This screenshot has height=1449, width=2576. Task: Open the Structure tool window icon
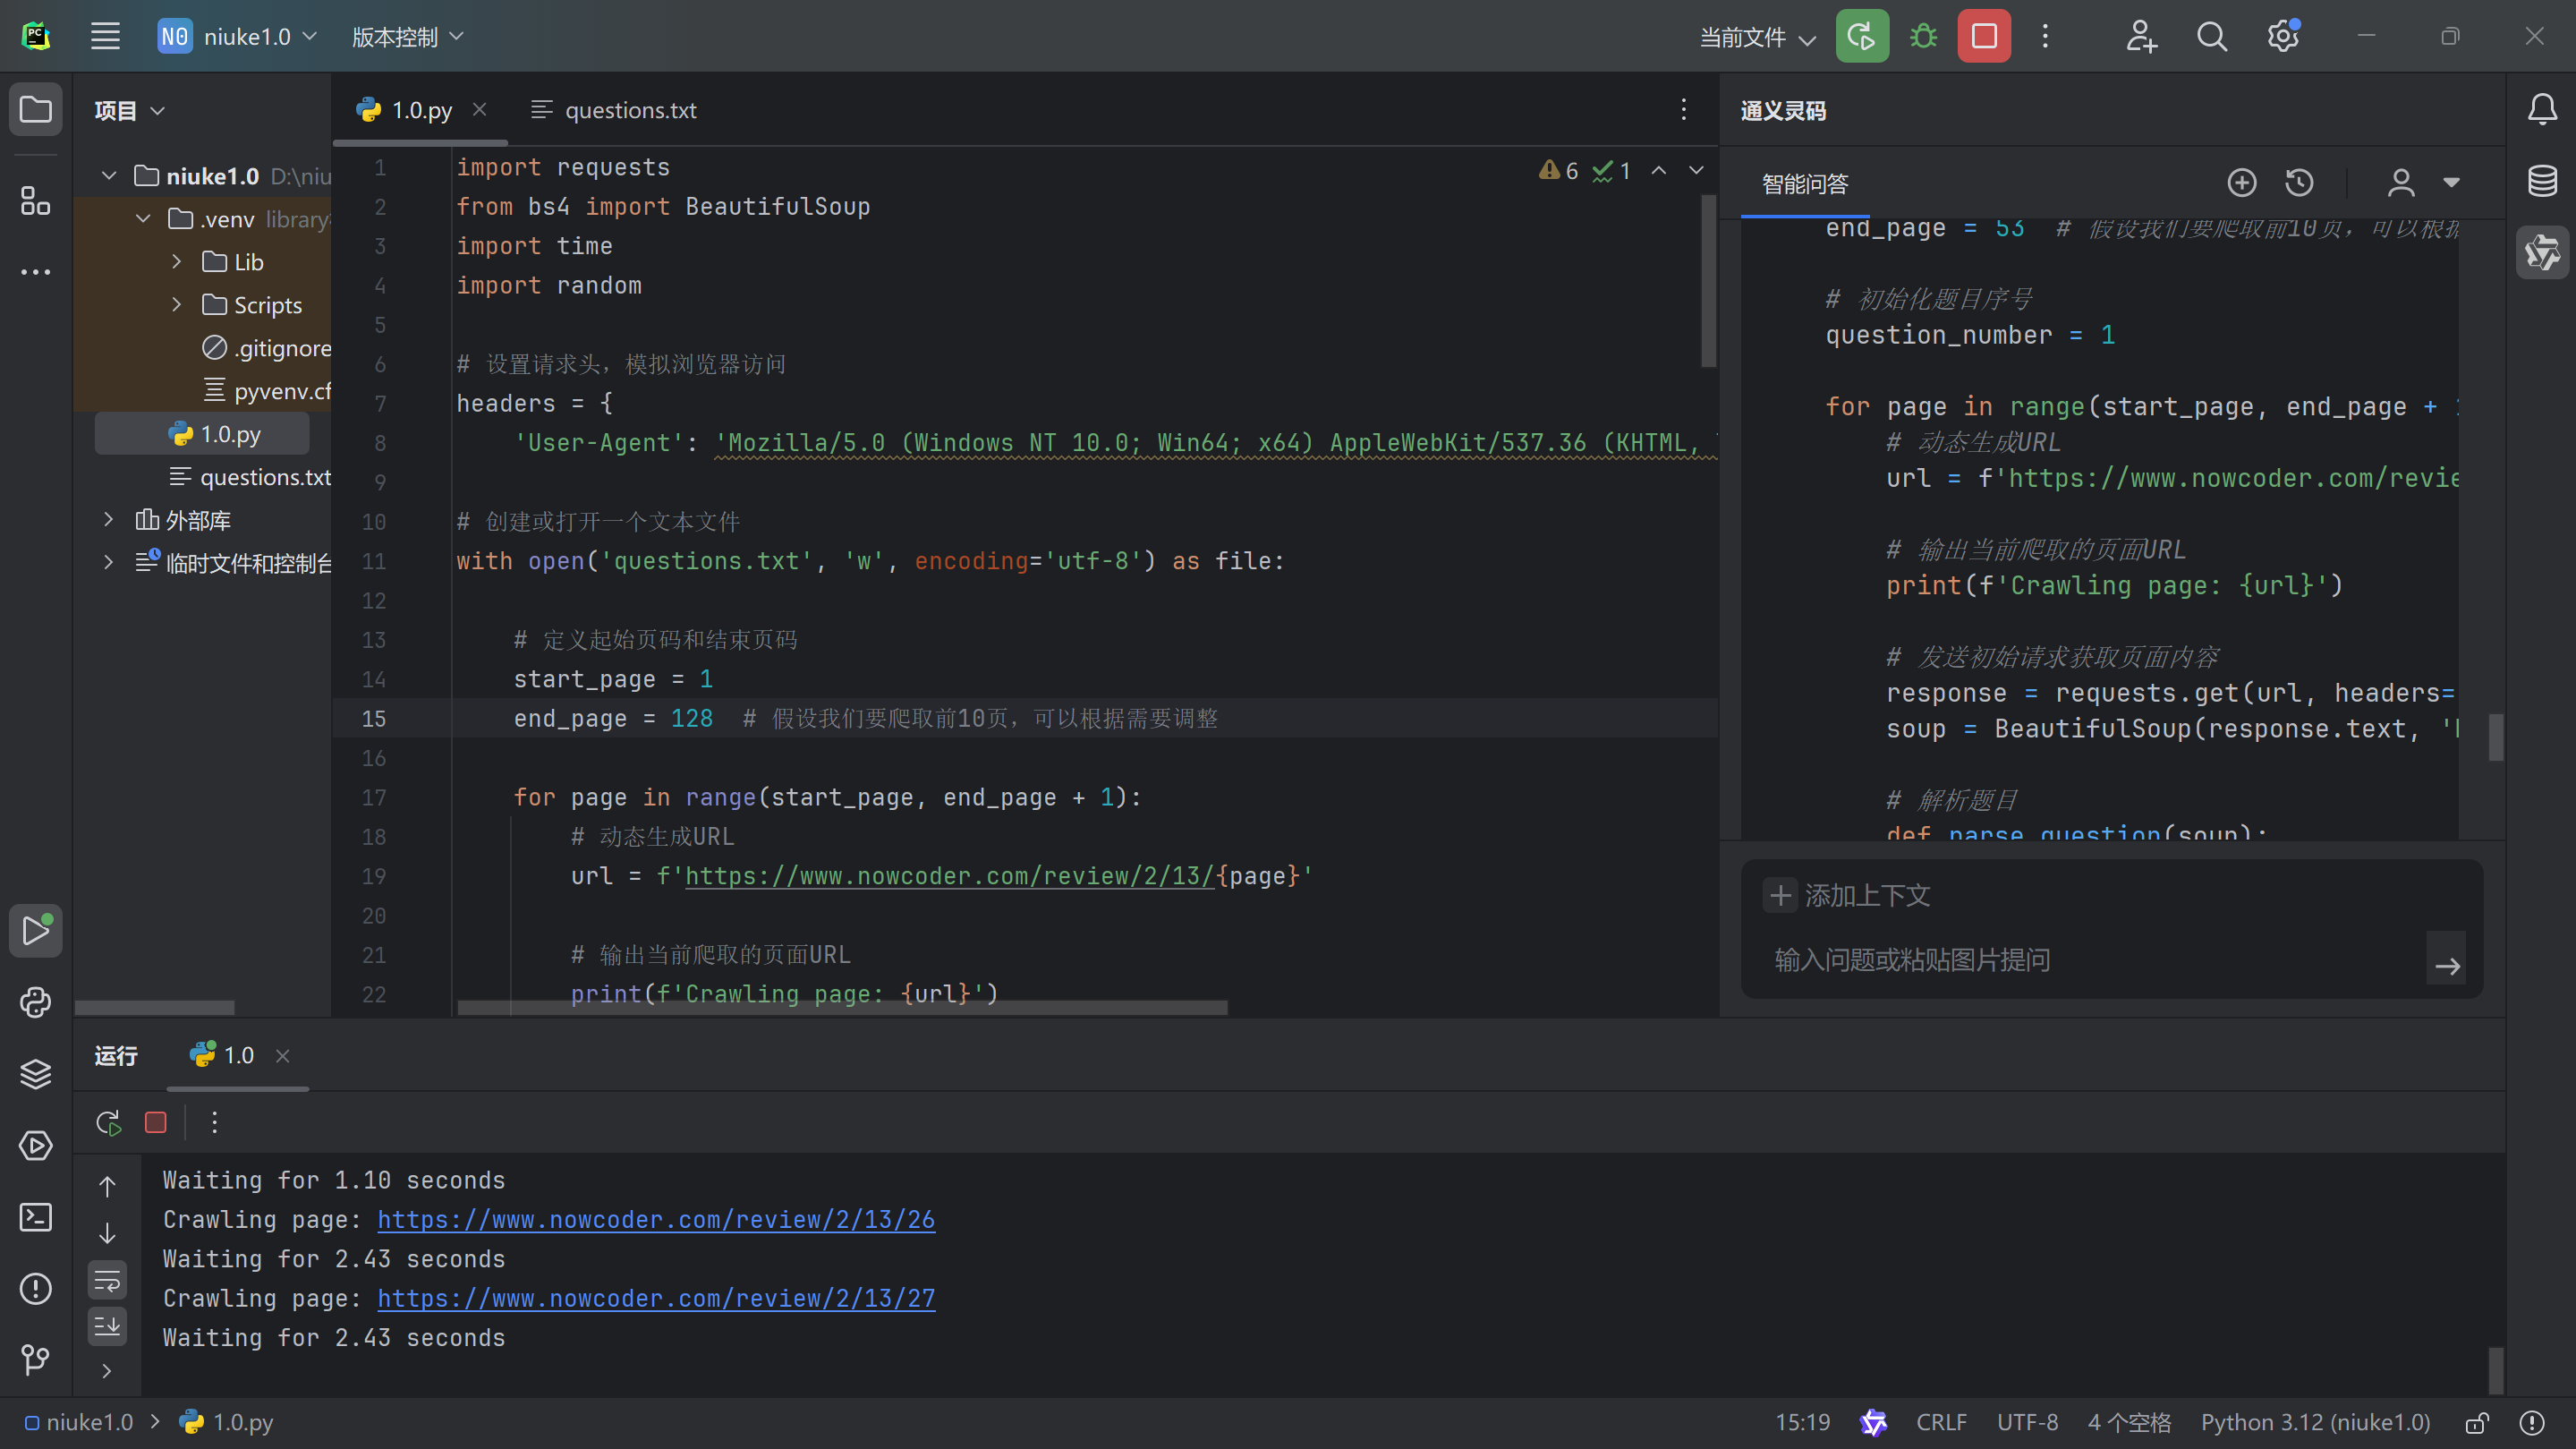(36, 201)
